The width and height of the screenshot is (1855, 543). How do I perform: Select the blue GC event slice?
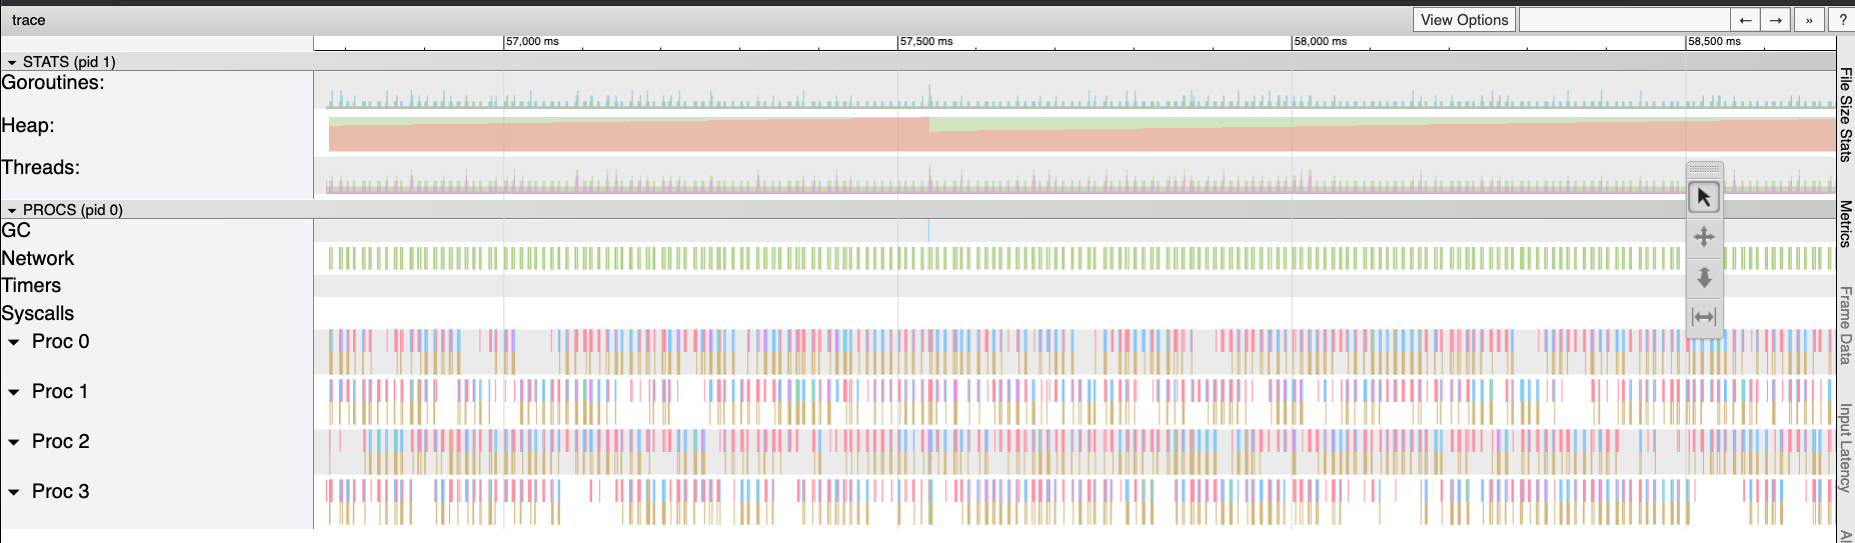point(928,230)
